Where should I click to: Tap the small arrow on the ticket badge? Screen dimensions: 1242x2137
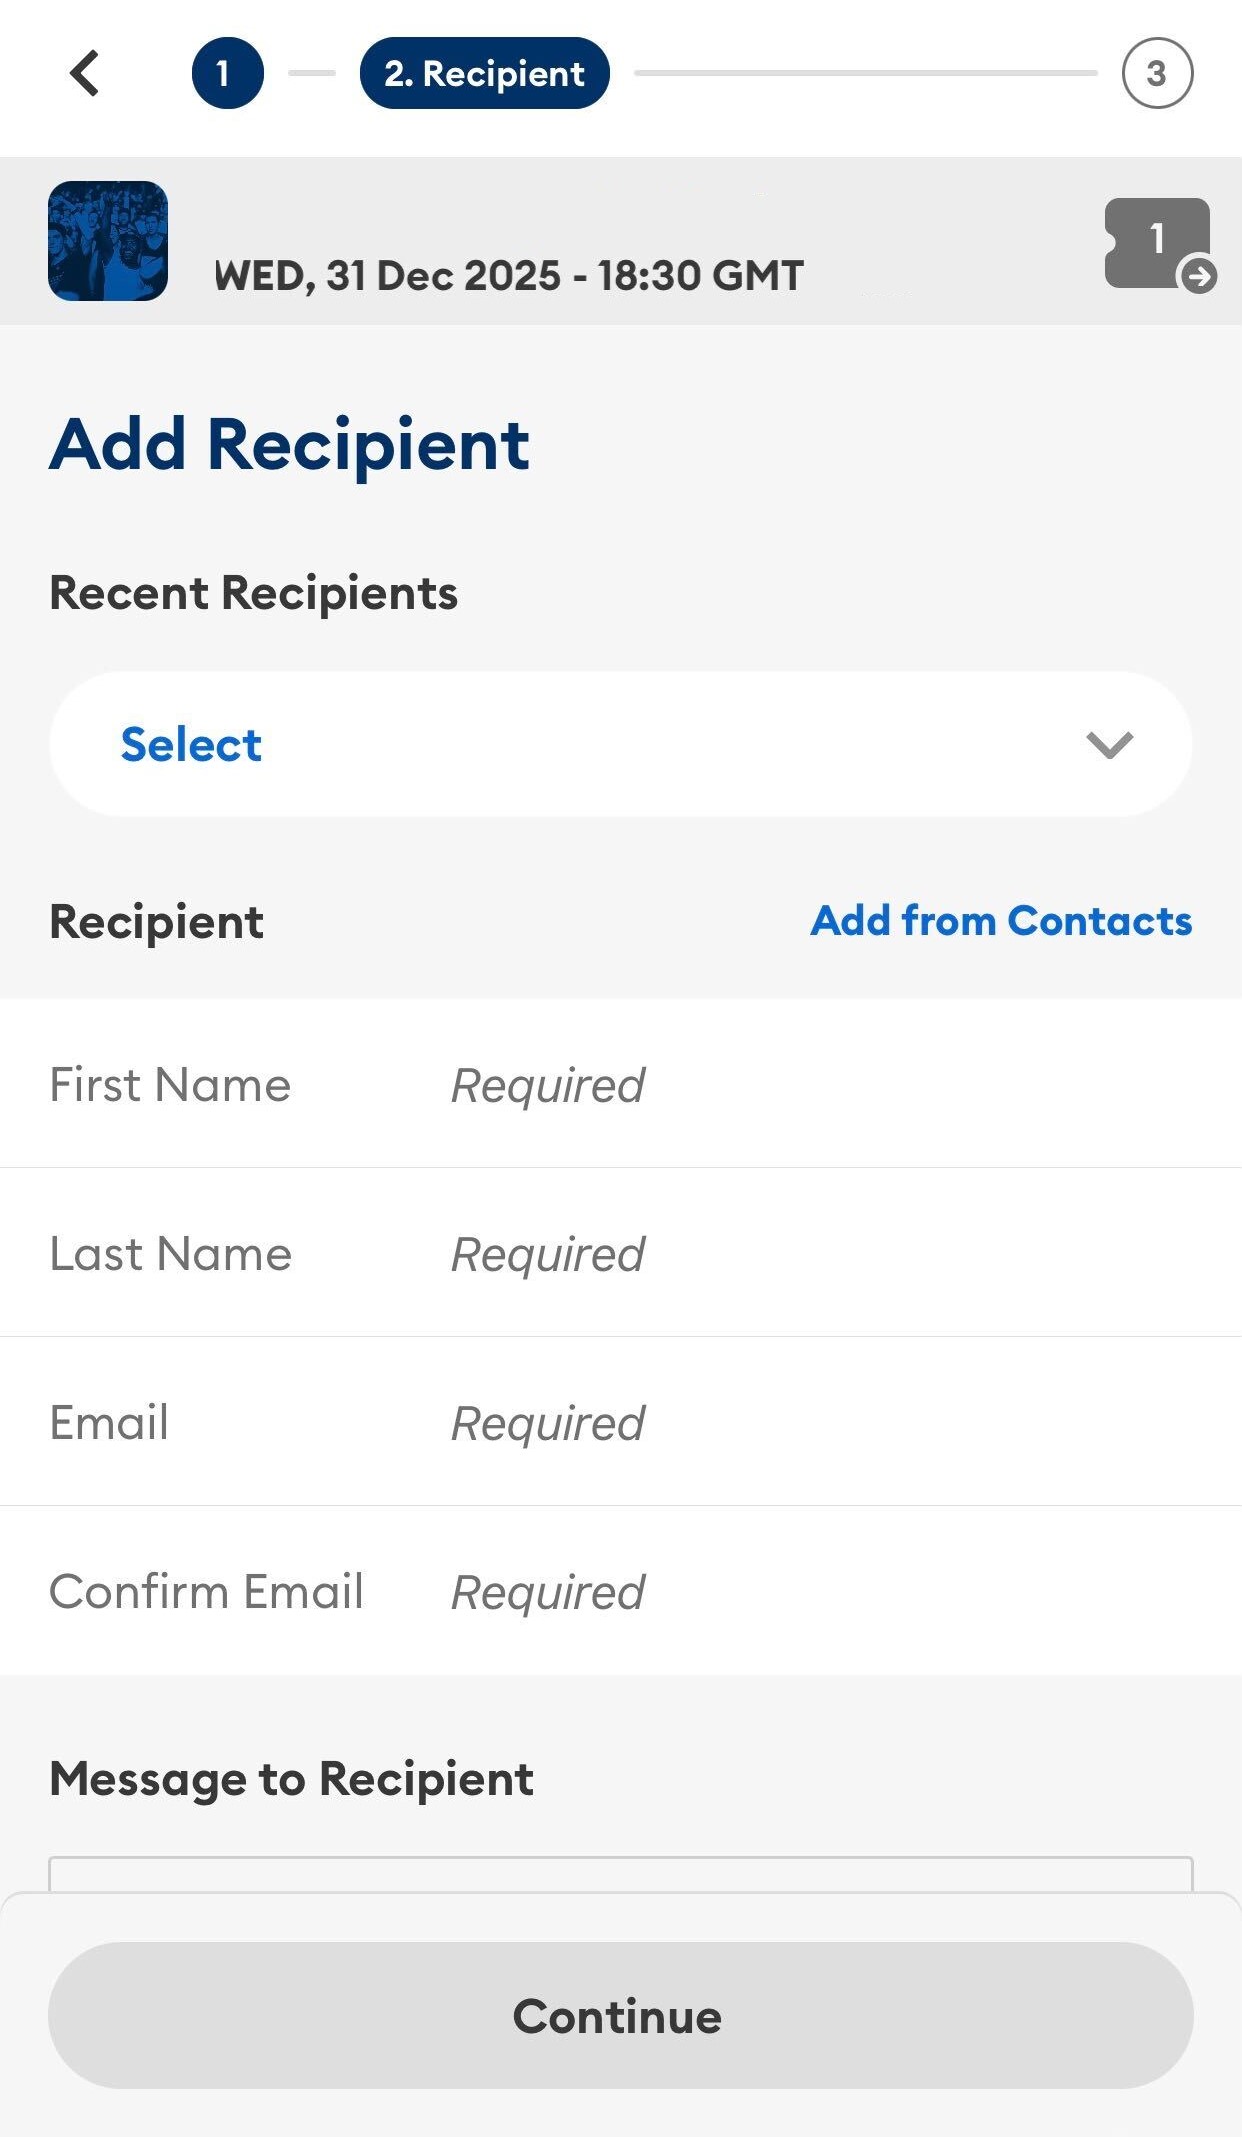pos(1199,275)
